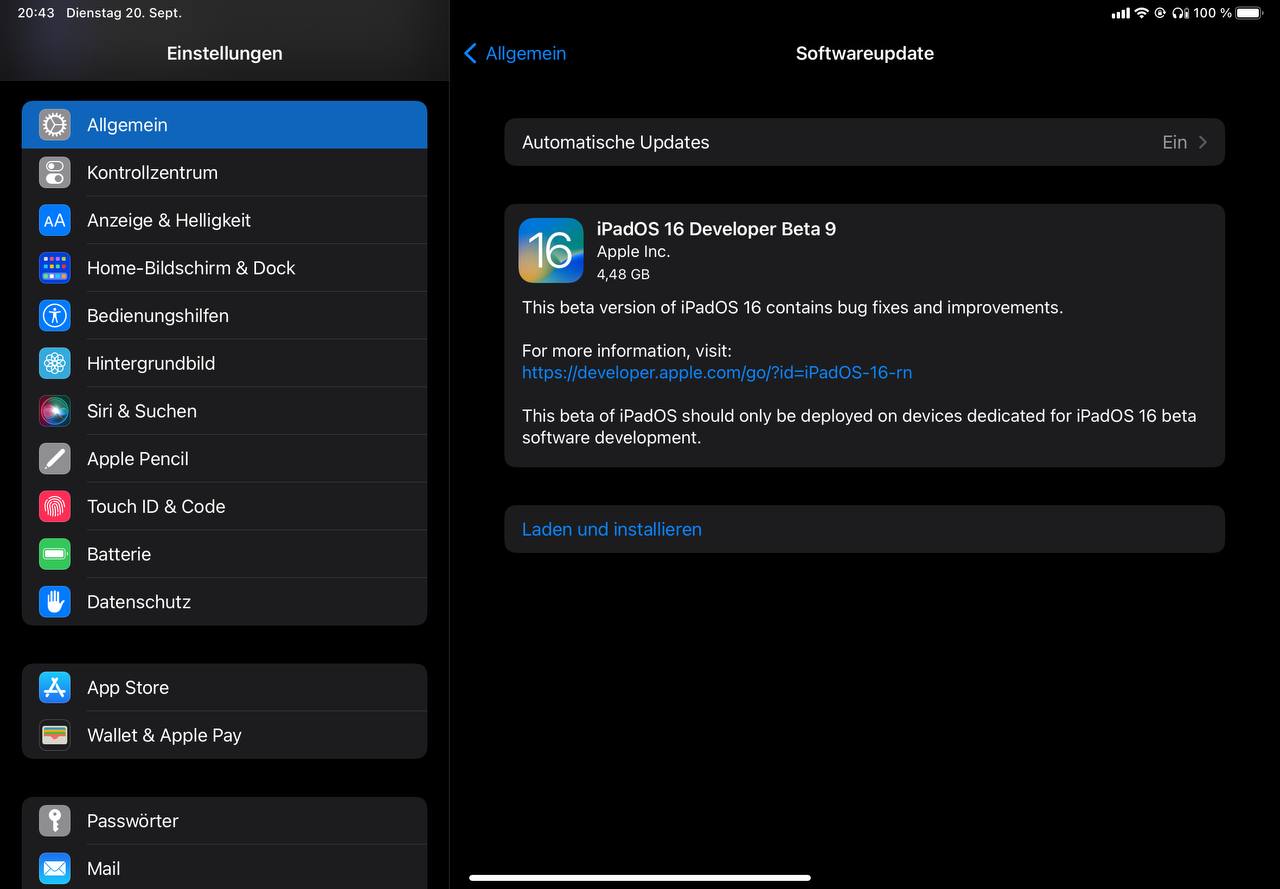1280x889 pixels.
Task: Tap the Anzeige & Helligkeit AA icon
Action: click(55, 220)
